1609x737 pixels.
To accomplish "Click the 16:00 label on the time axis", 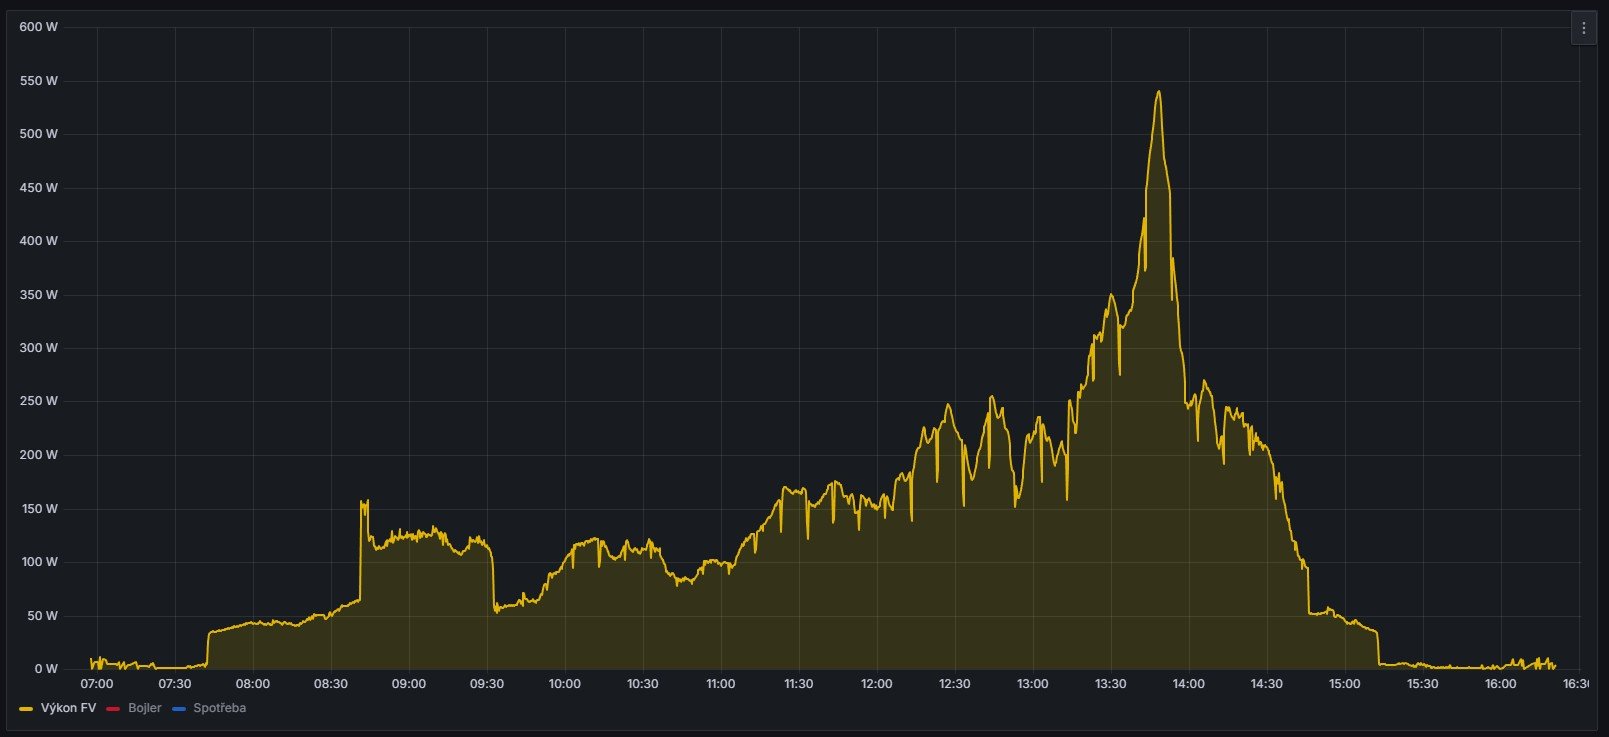I will click(x=1500, y=684).
